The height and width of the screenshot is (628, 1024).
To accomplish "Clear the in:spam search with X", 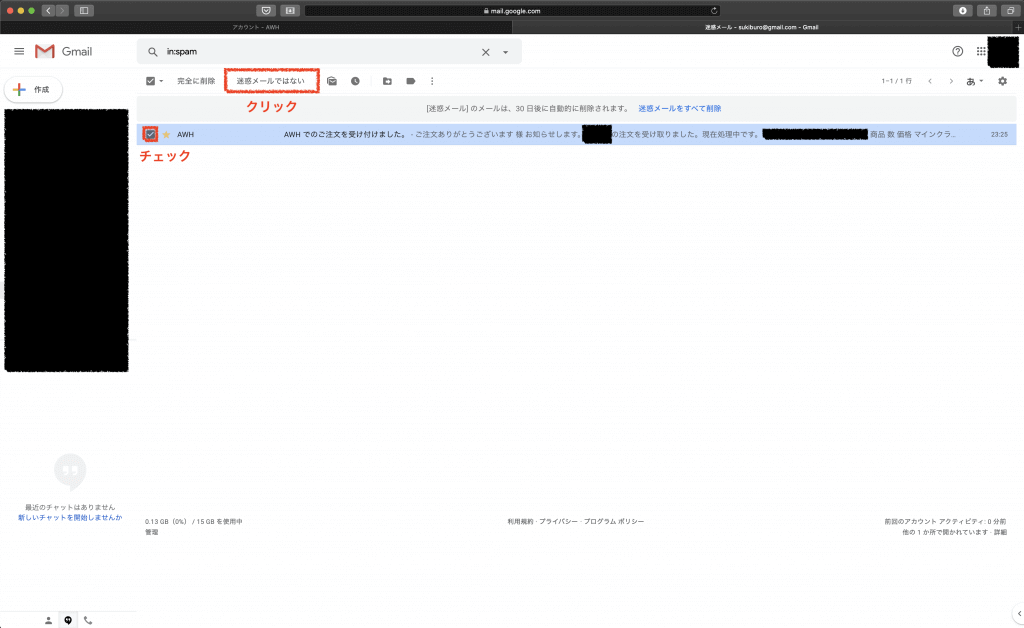I will (x=485, y=52).
